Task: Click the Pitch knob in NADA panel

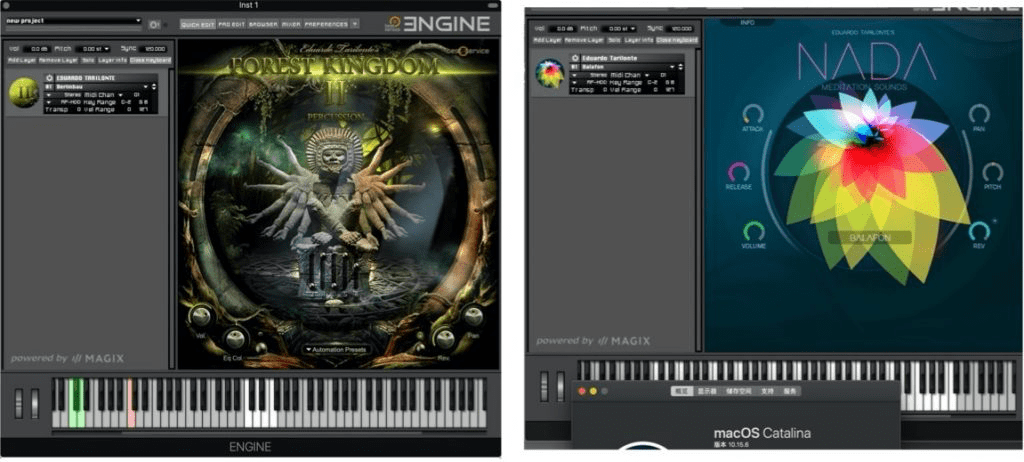Action: [993, 173]
